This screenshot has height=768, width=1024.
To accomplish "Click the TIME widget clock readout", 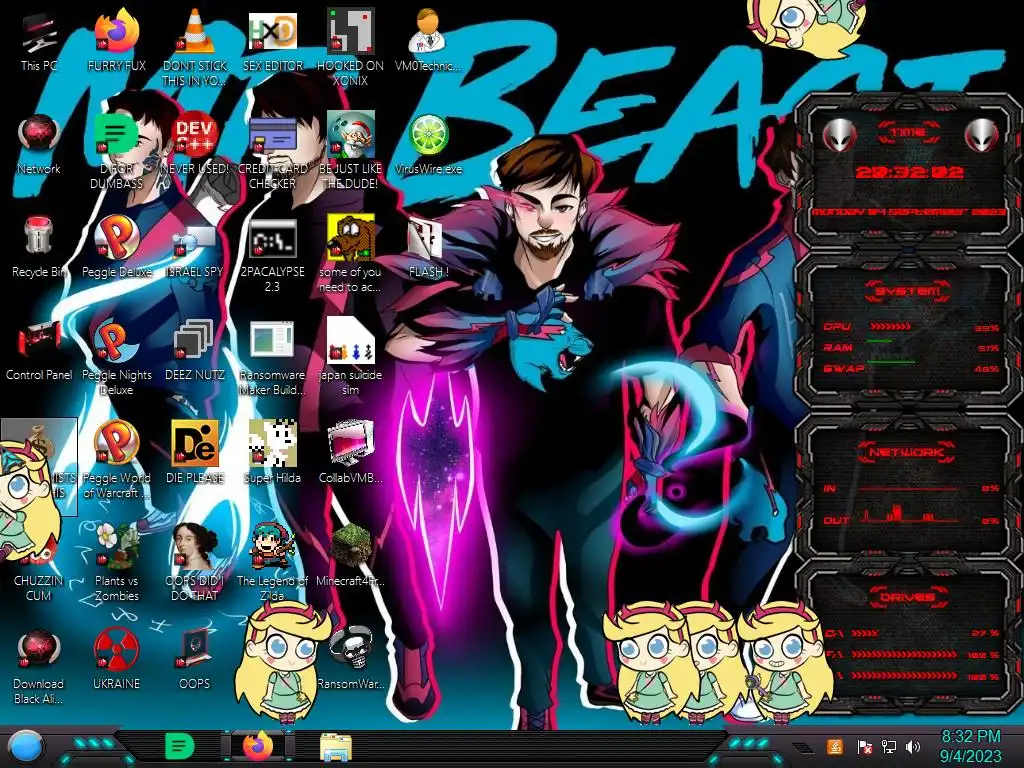I will (x=908, y=172).
